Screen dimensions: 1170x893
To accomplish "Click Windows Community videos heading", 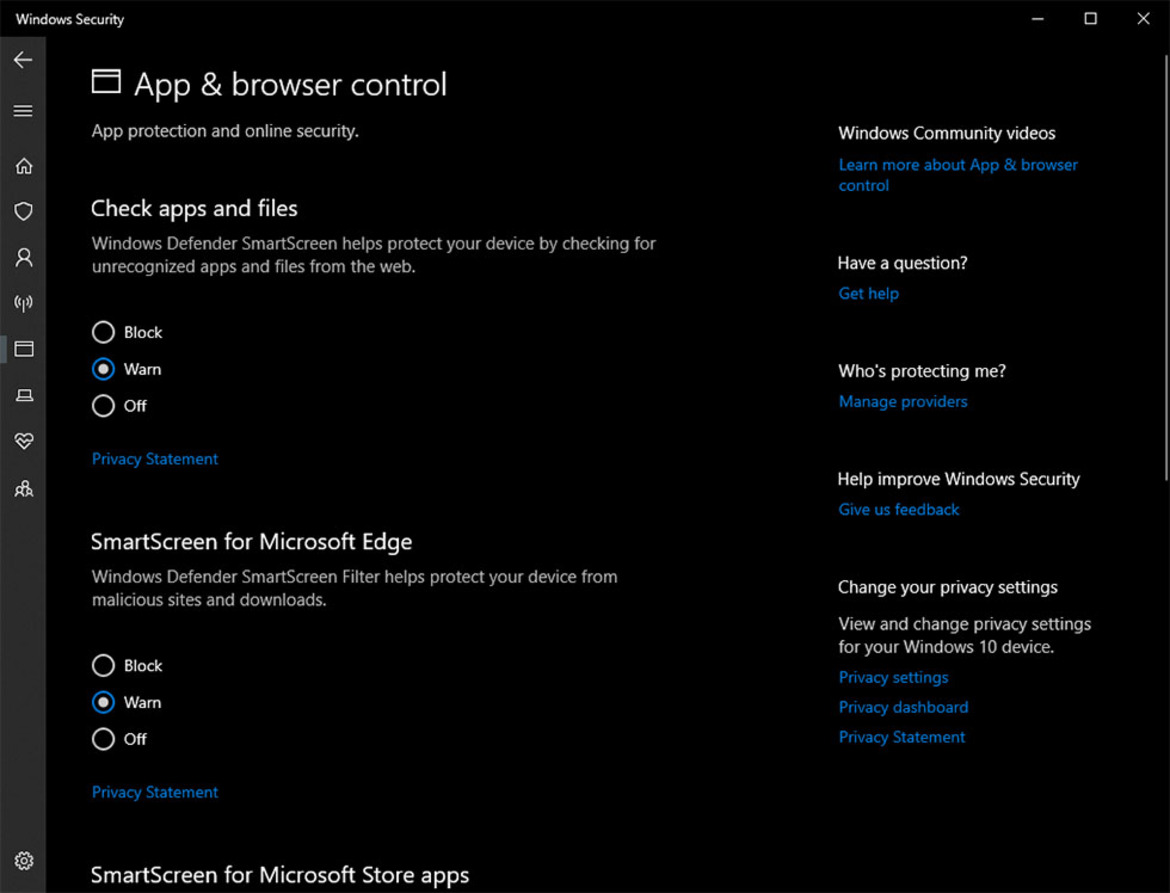I will point(947,133).
